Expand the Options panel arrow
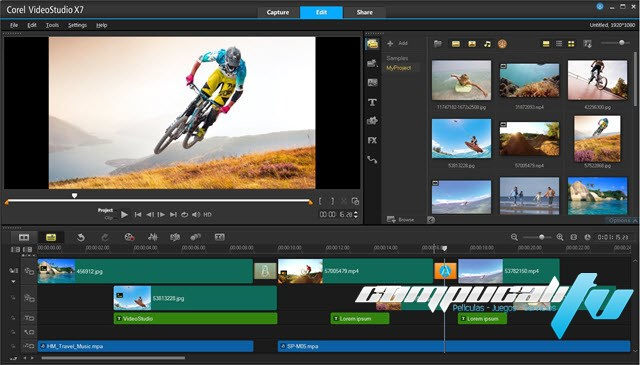The height and width of the screenshot is (365, 640). (x=635, y=220)
